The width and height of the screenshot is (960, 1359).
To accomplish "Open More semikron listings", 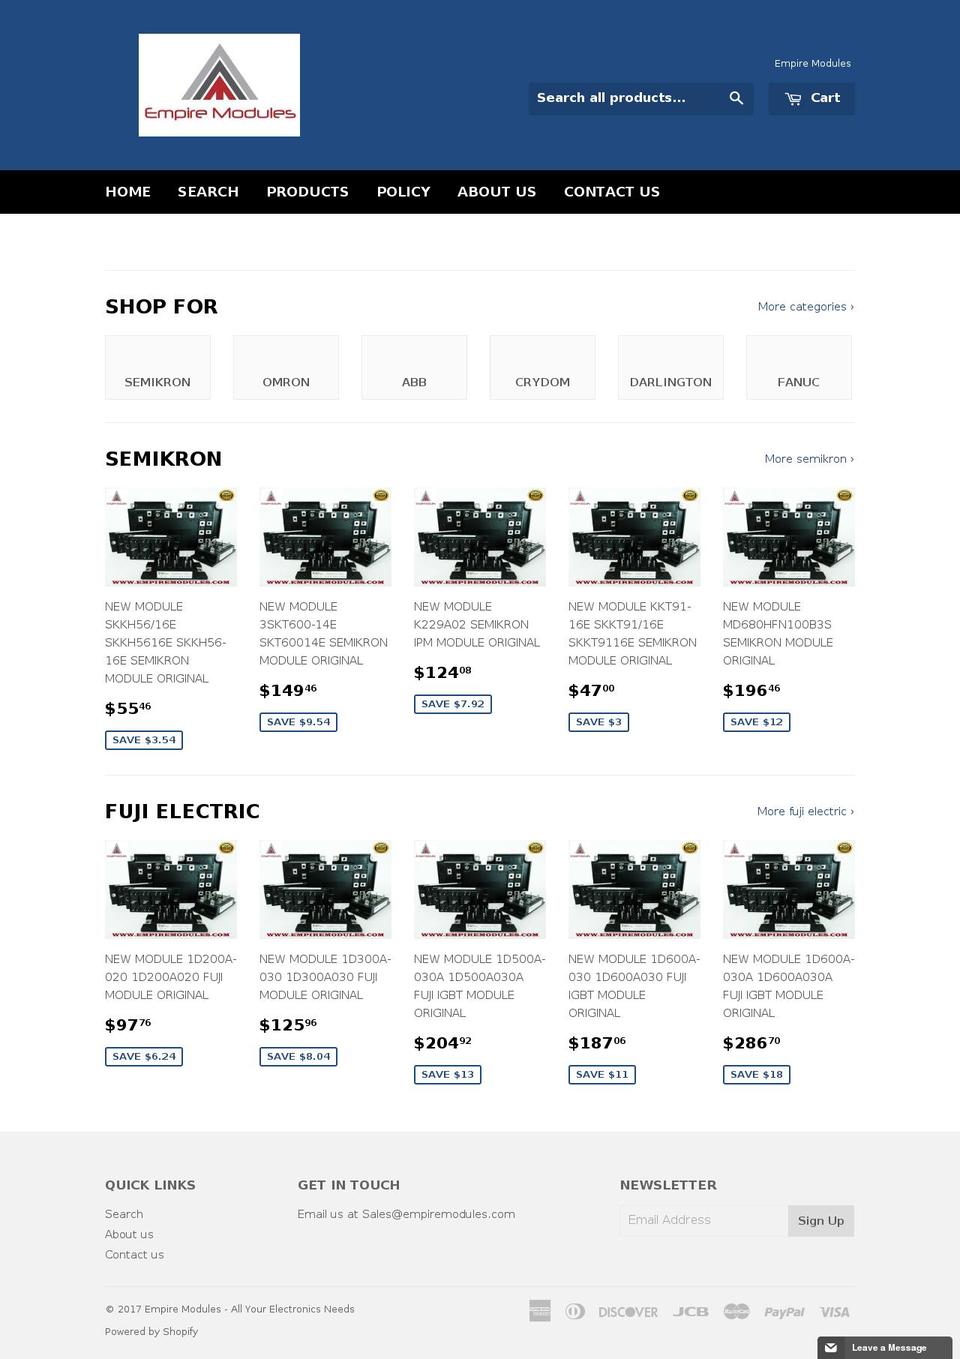I will pos(809,459).
